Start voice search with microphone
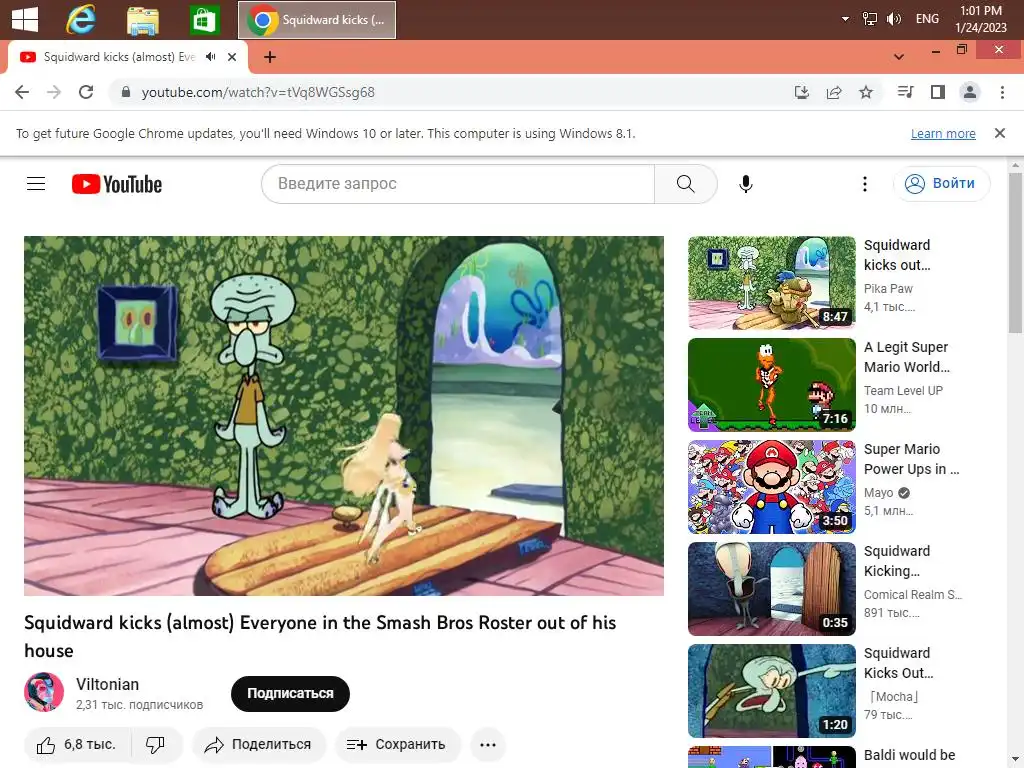The height and width of the screenshot is (768, 1024). pos(746,184)
